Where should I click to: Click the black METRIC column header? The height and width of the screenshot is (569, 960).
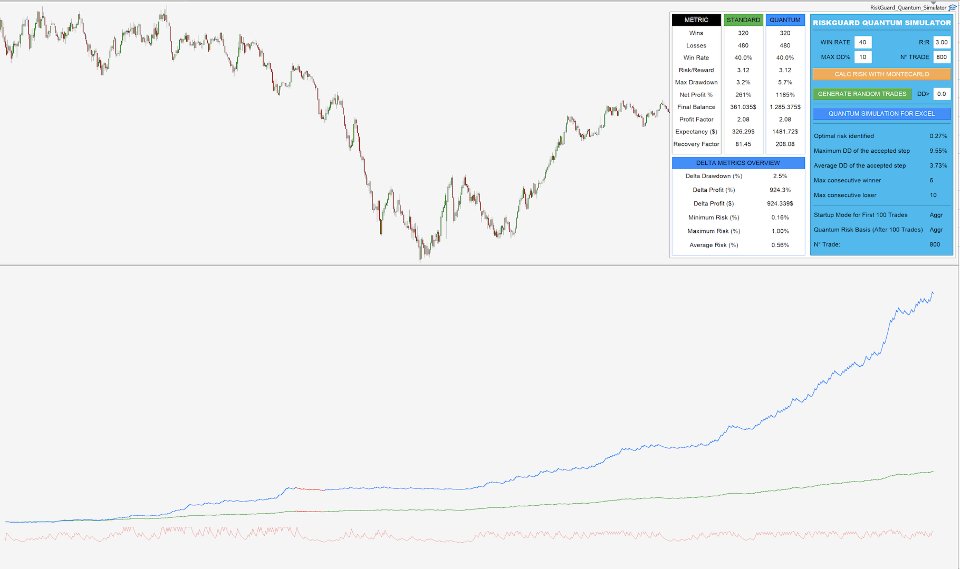click(695, 19)
